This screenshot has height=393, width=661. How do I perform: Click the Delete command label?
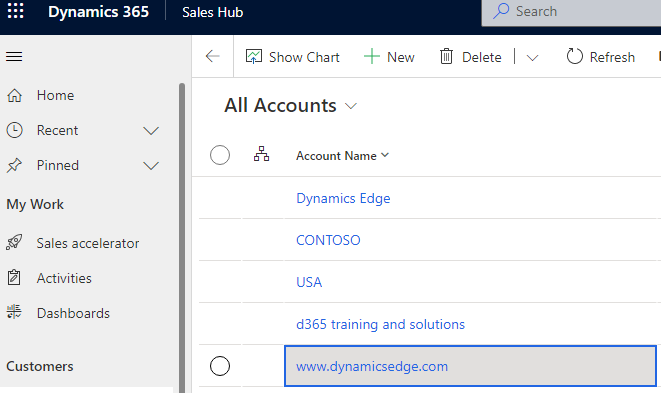[x=481, y=57]
